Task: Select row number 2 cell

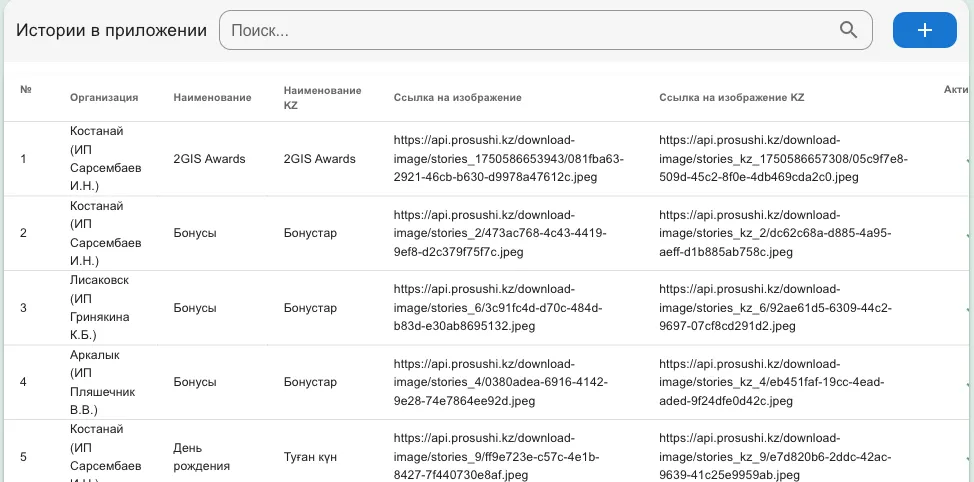Action: click(23, 234)
